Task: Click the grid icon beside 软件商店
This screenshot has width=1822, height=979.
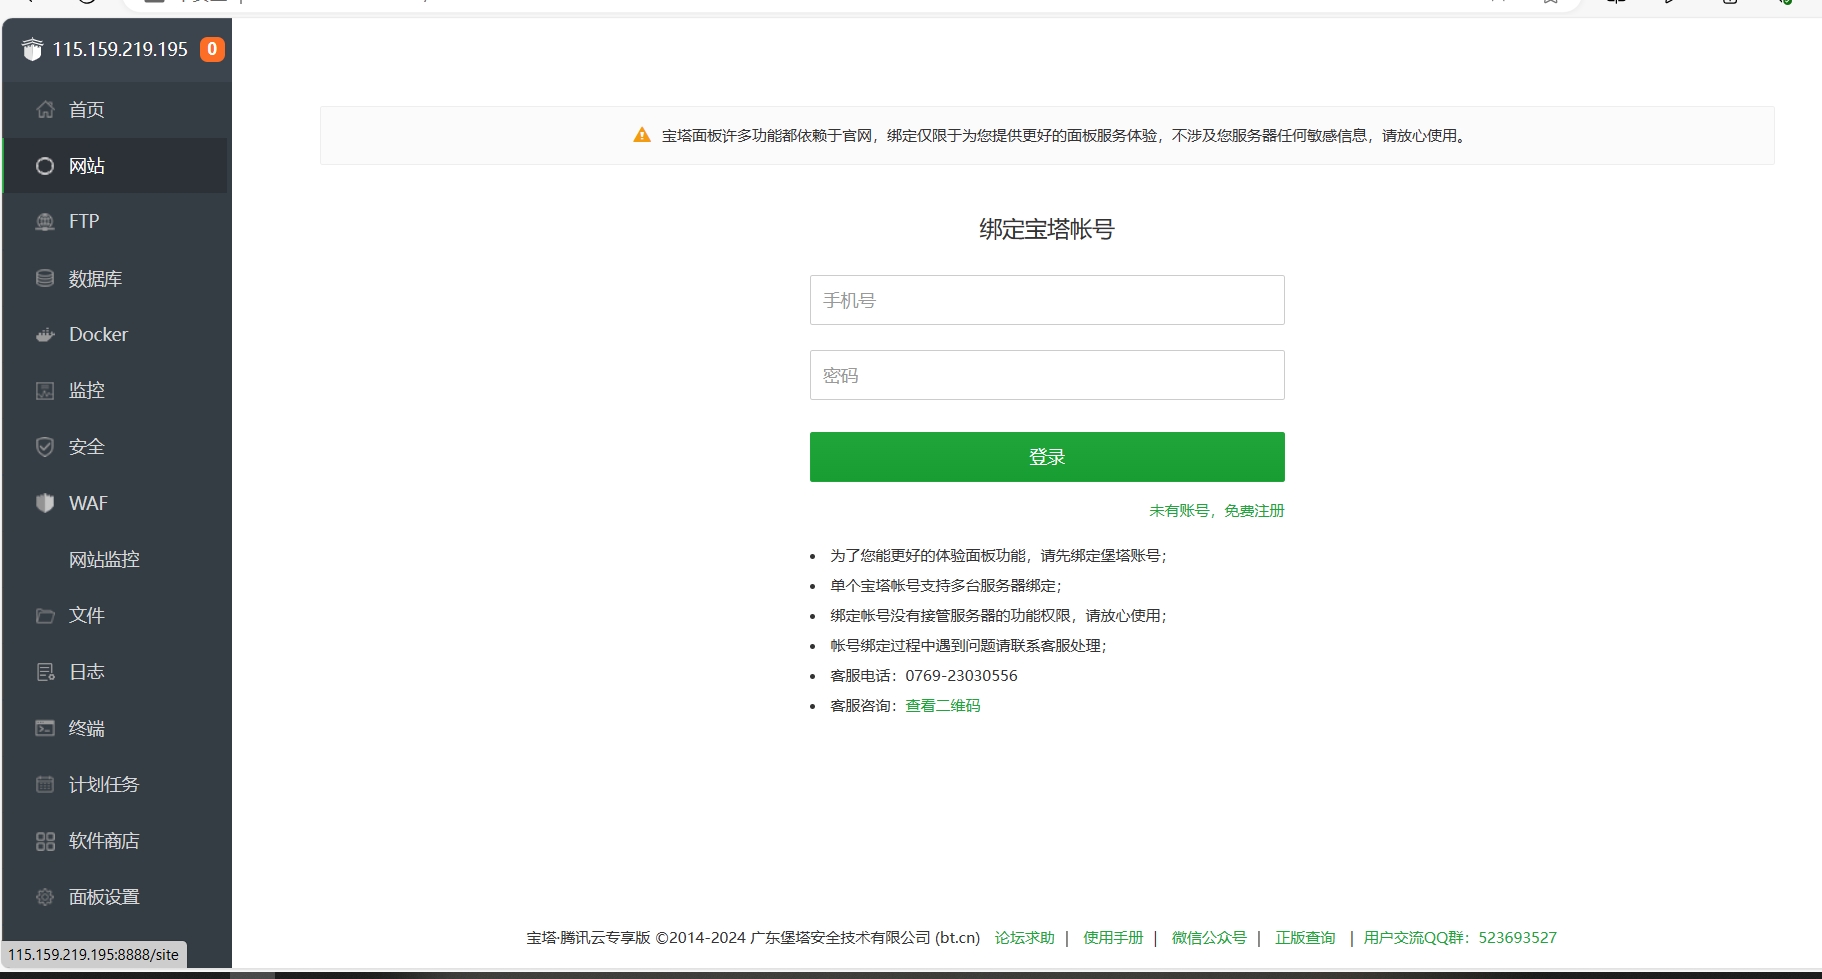Action: point(45,841)
